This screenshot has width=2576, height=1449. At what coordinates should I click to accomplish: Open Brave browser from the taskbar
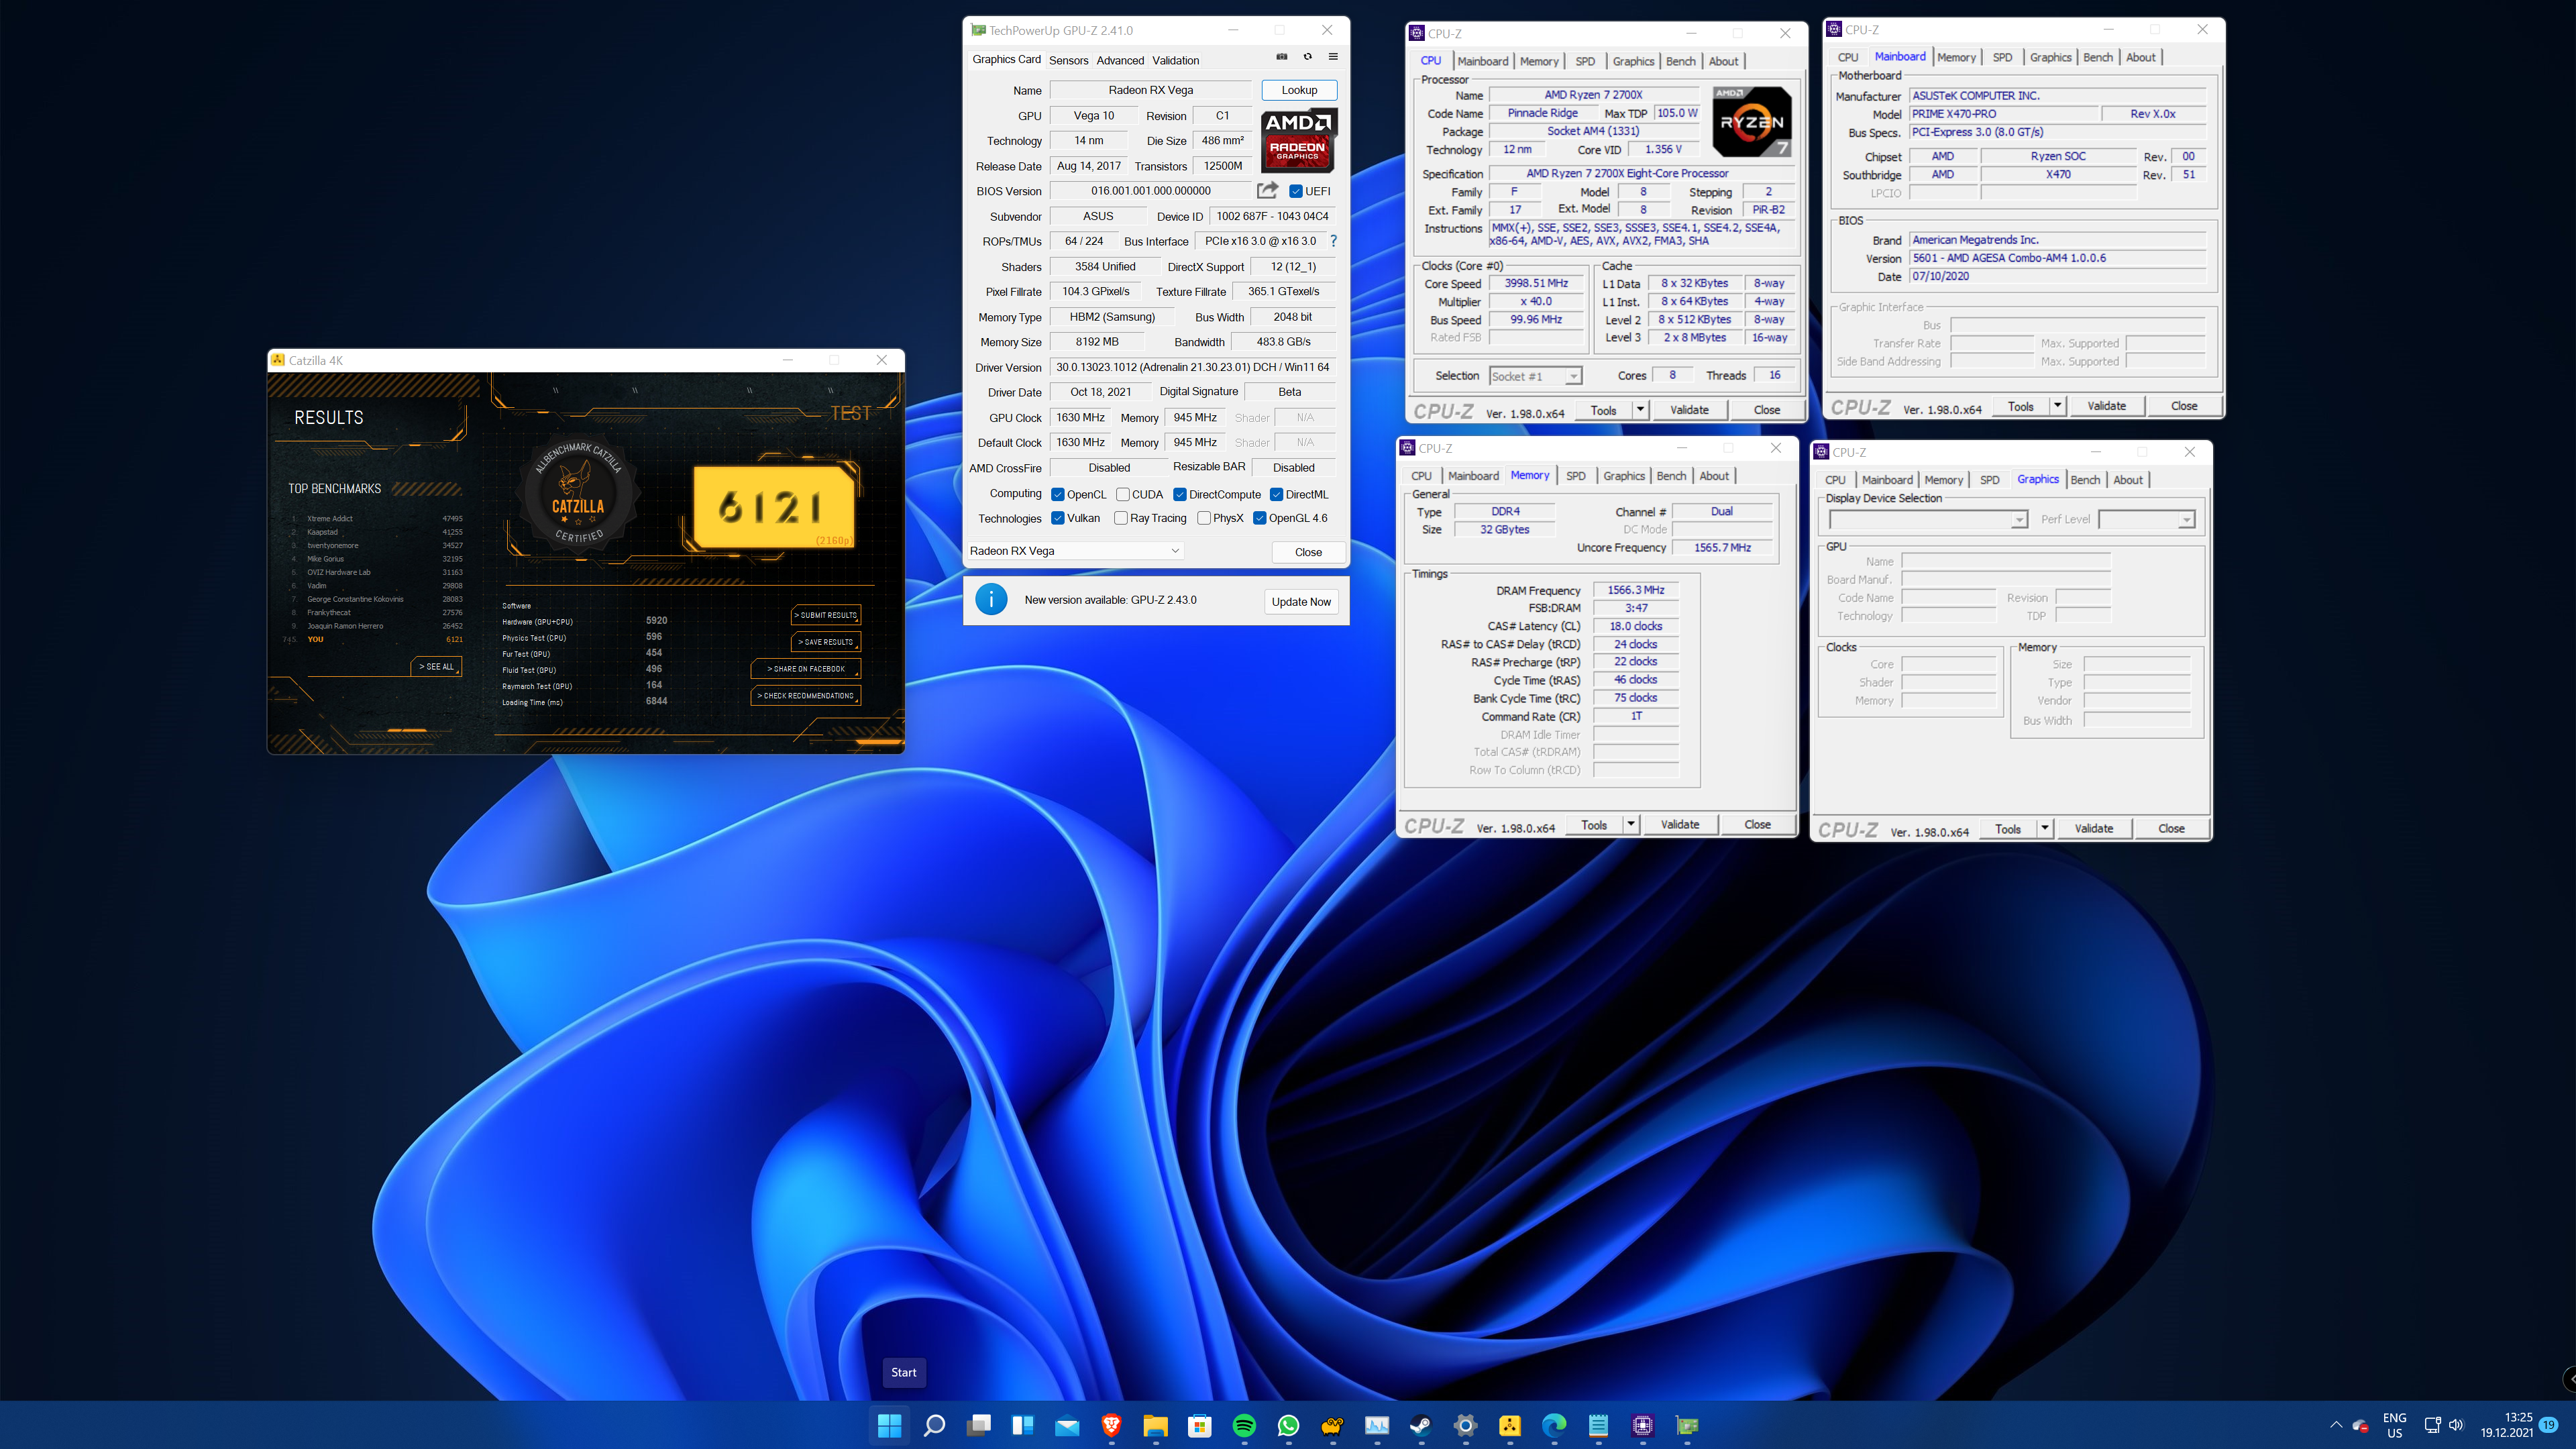(1111, 1425)
